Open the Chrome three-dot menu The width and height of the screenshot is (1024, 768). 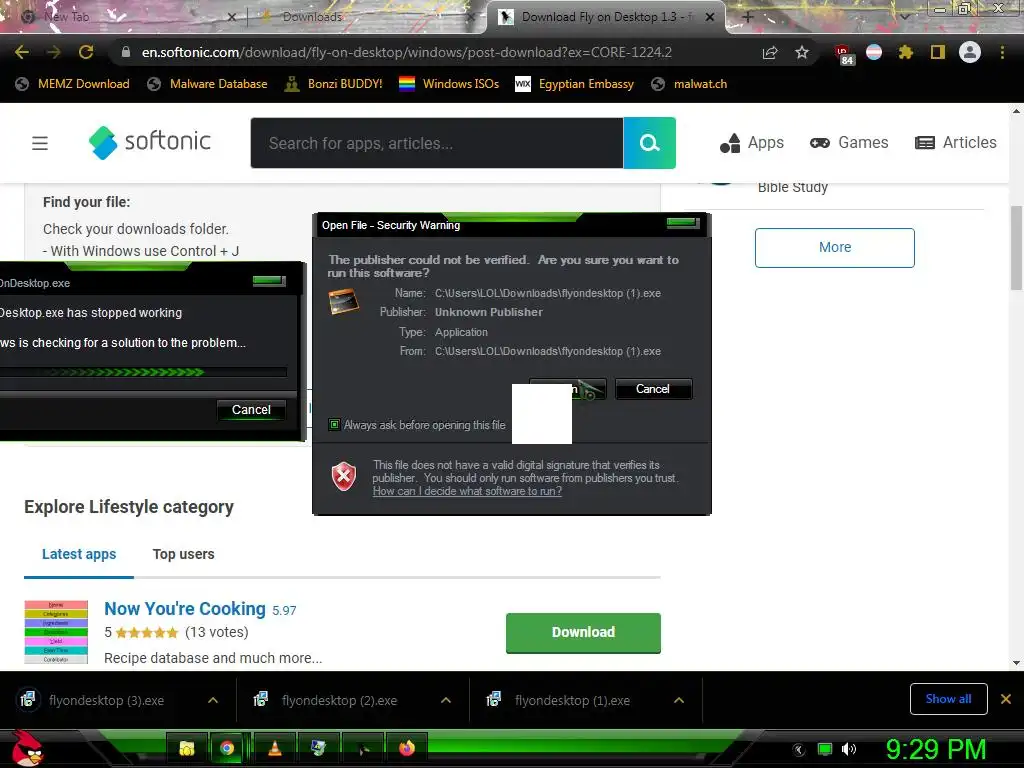pos(1002,52)
